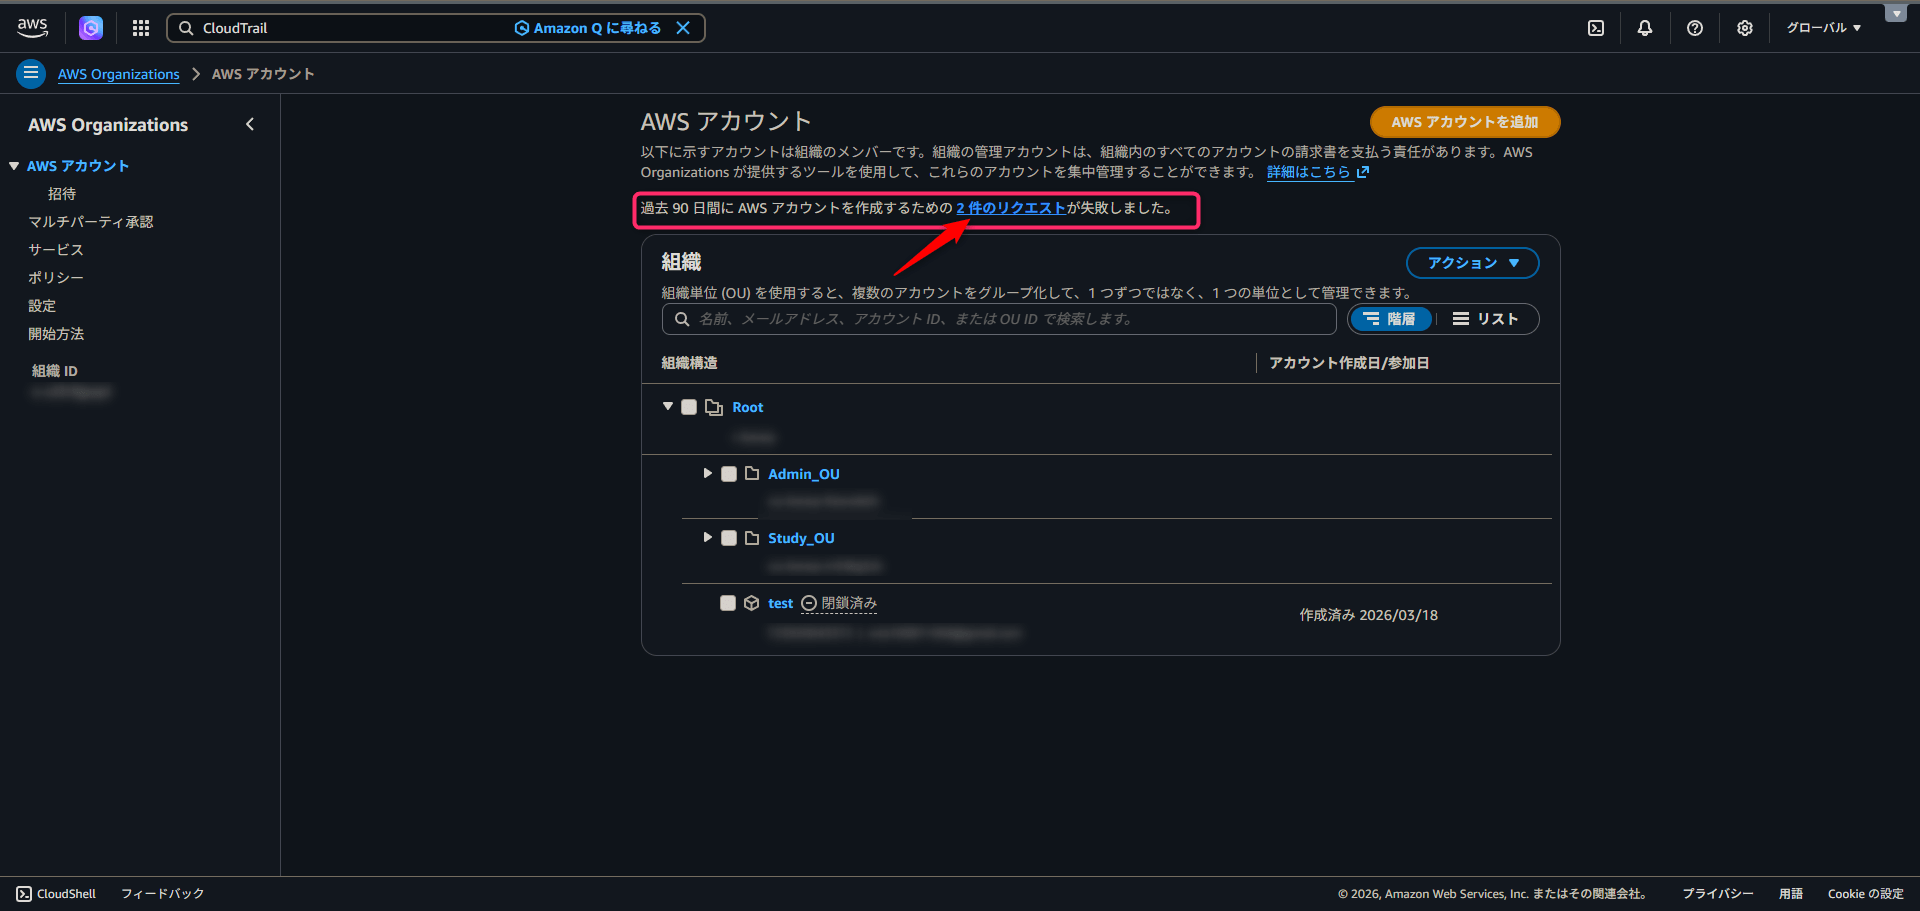The height and width of the screenshot is (911, 1920).
Task: Open the settings gear in top bar
Action: coord(1745,28)
